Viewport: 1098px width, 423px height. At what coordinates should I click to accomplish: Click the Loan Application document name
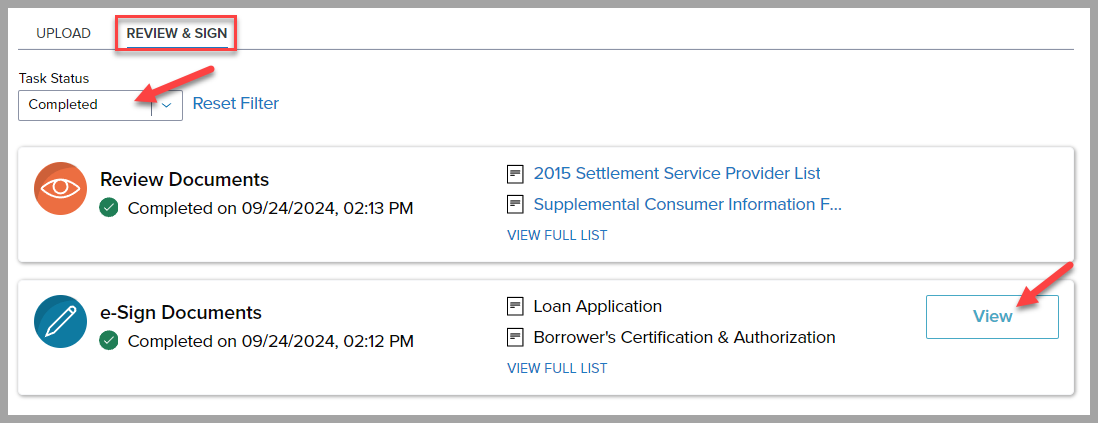598,306
